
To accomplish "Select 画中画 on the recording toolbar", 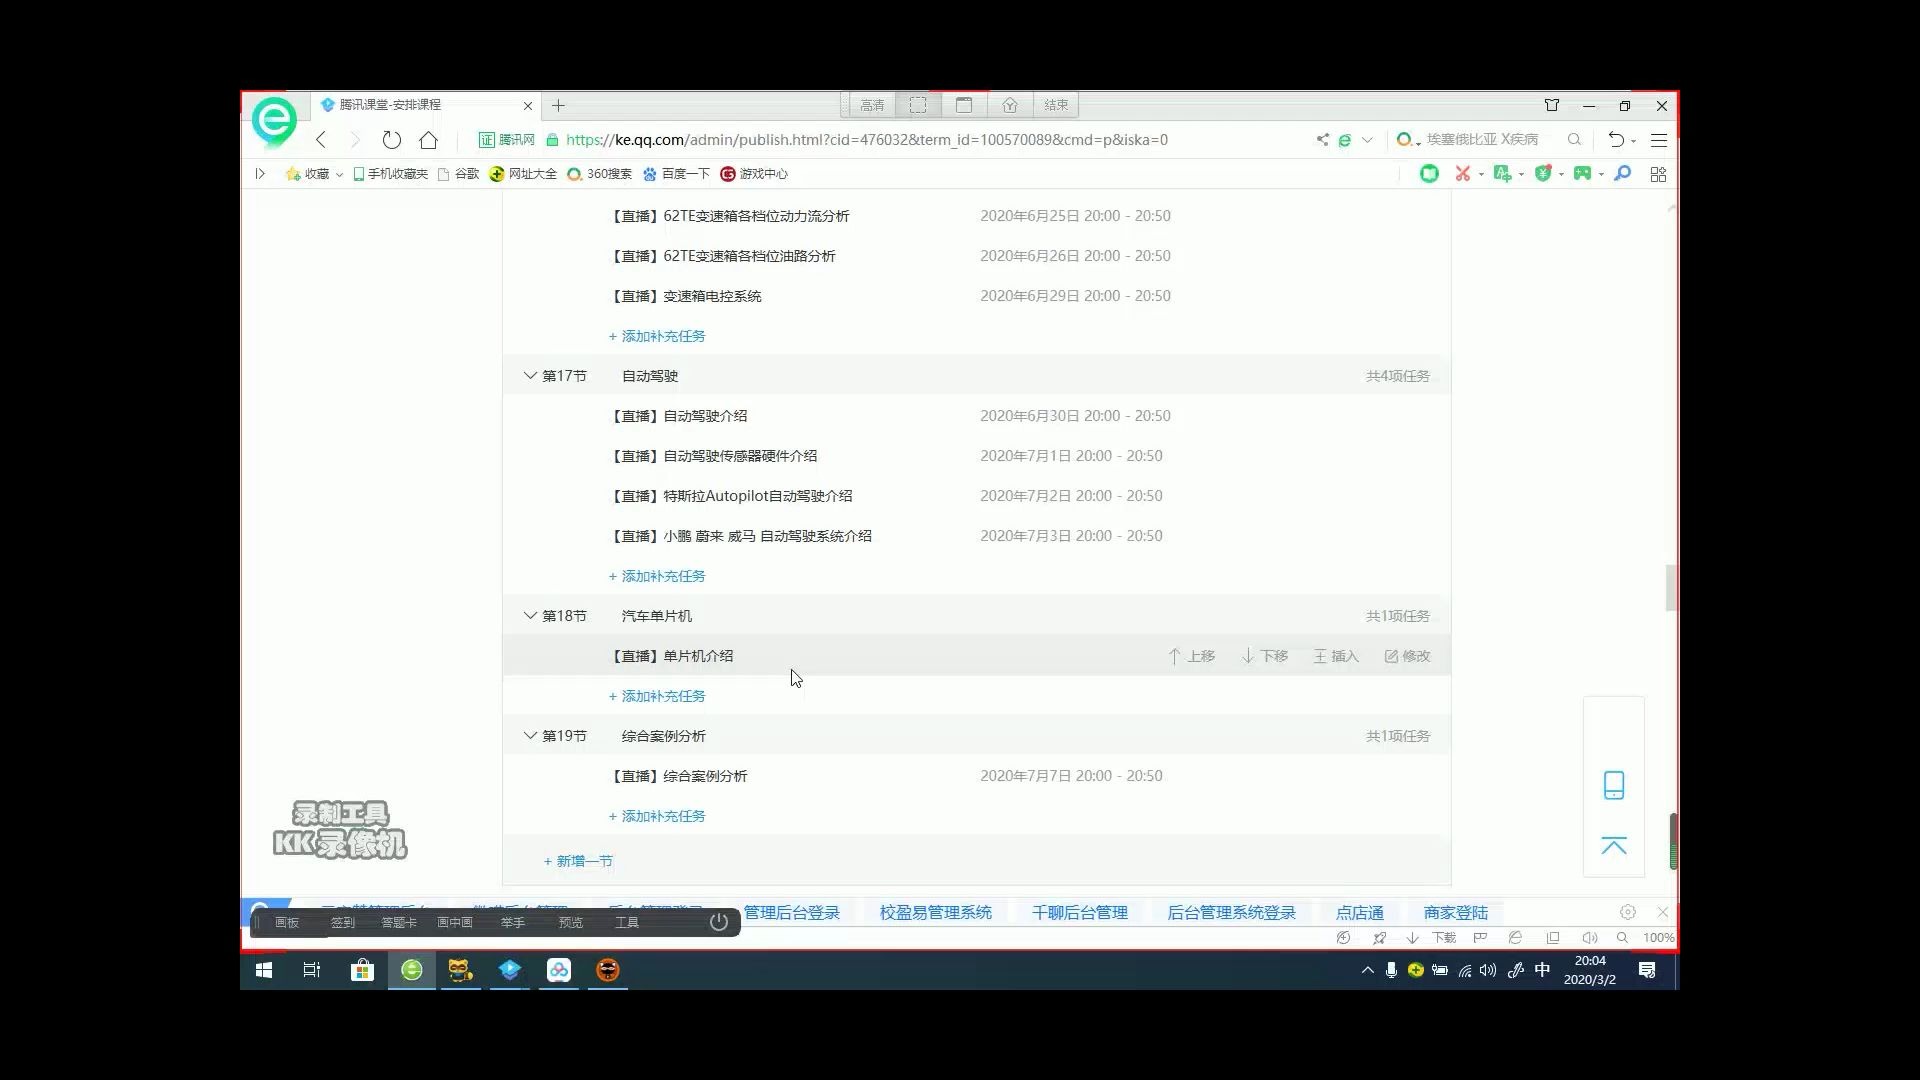I will [455, 922].
